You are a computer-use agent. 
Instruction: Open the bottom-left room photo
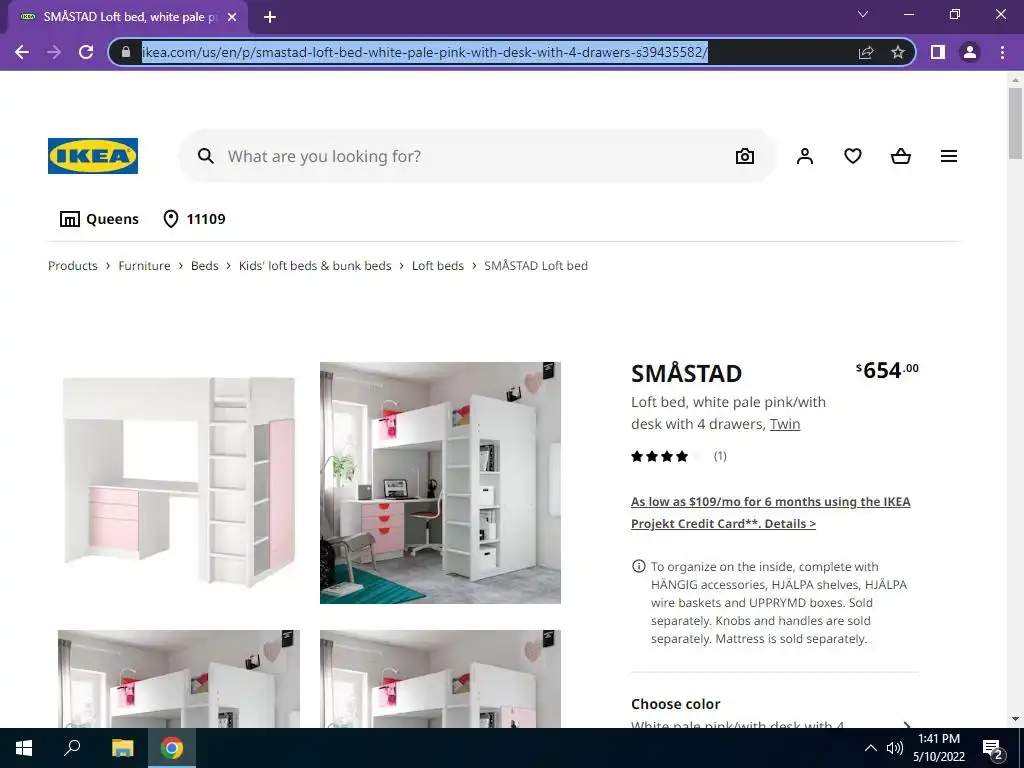click(179, 679)
